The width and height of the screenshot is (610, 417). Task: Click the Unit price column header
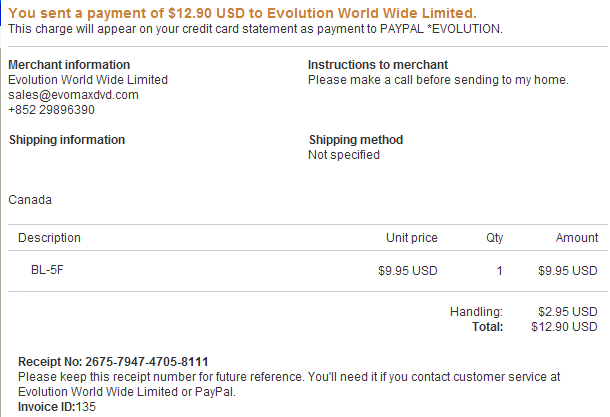(x=412, y=238)
